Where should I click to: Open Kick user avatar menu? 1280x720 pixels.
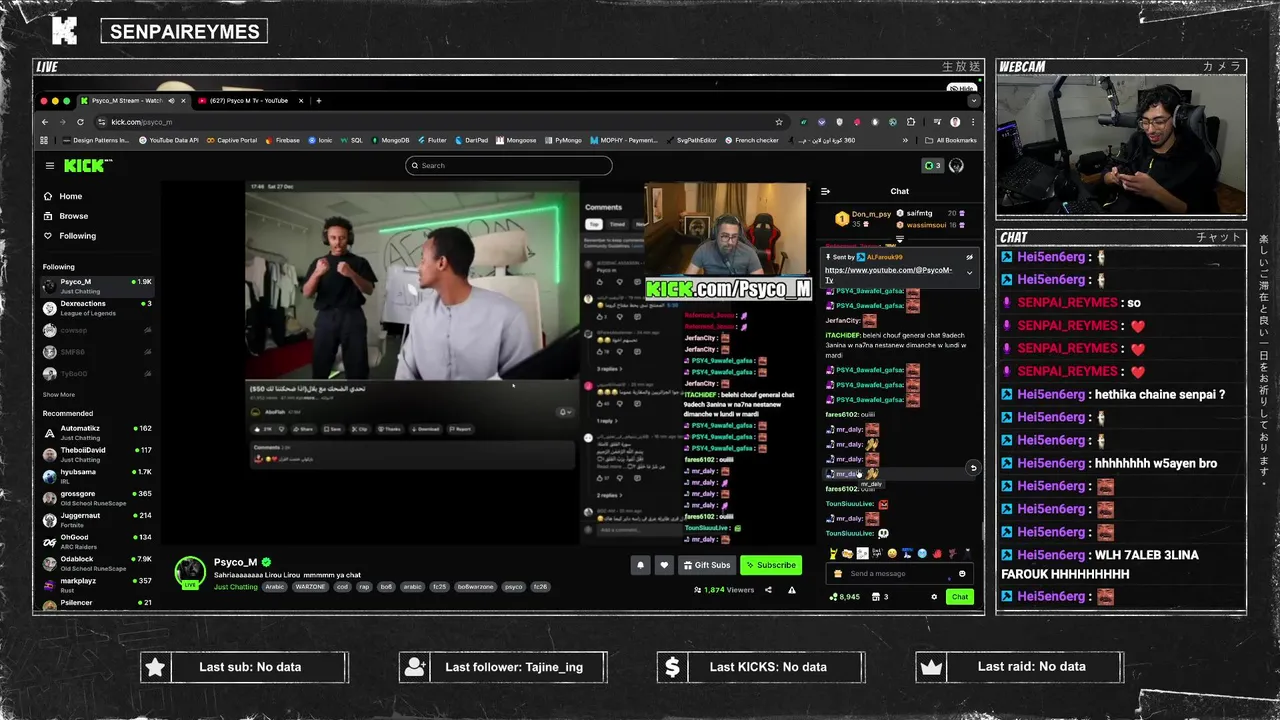click(956, 165)
